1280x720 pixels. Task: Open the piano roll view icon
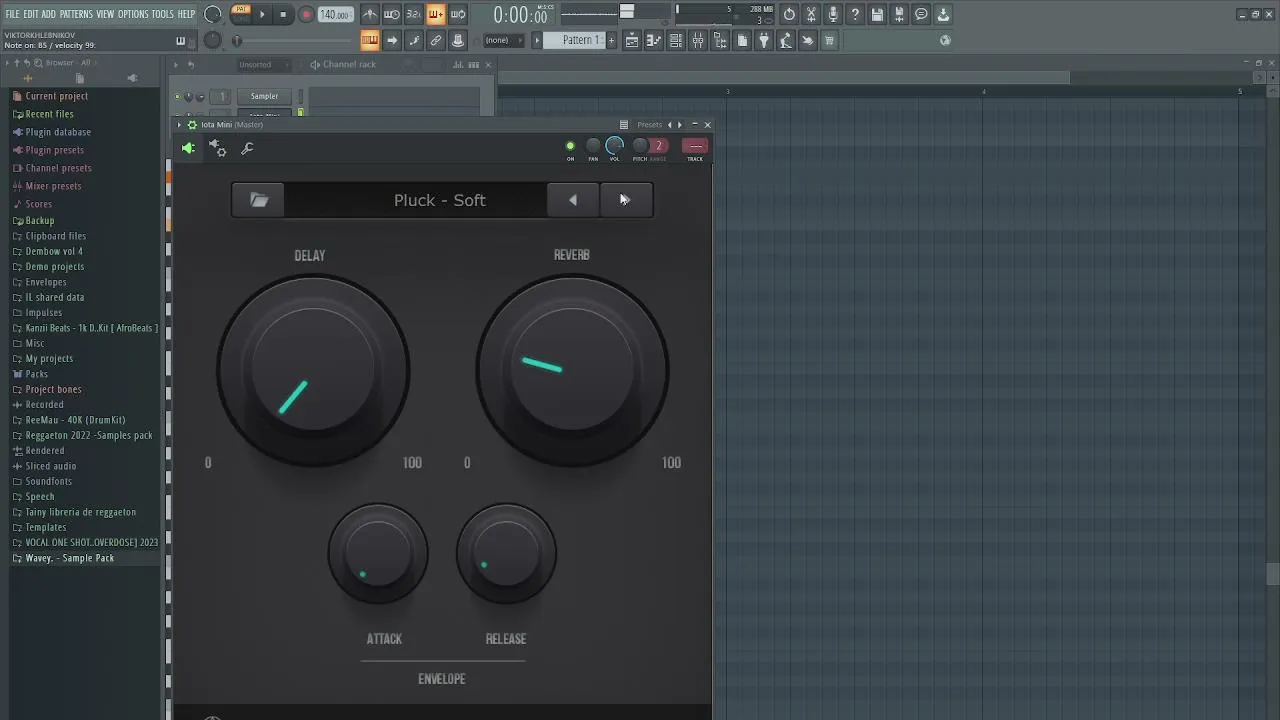click(x=654, y=40)
